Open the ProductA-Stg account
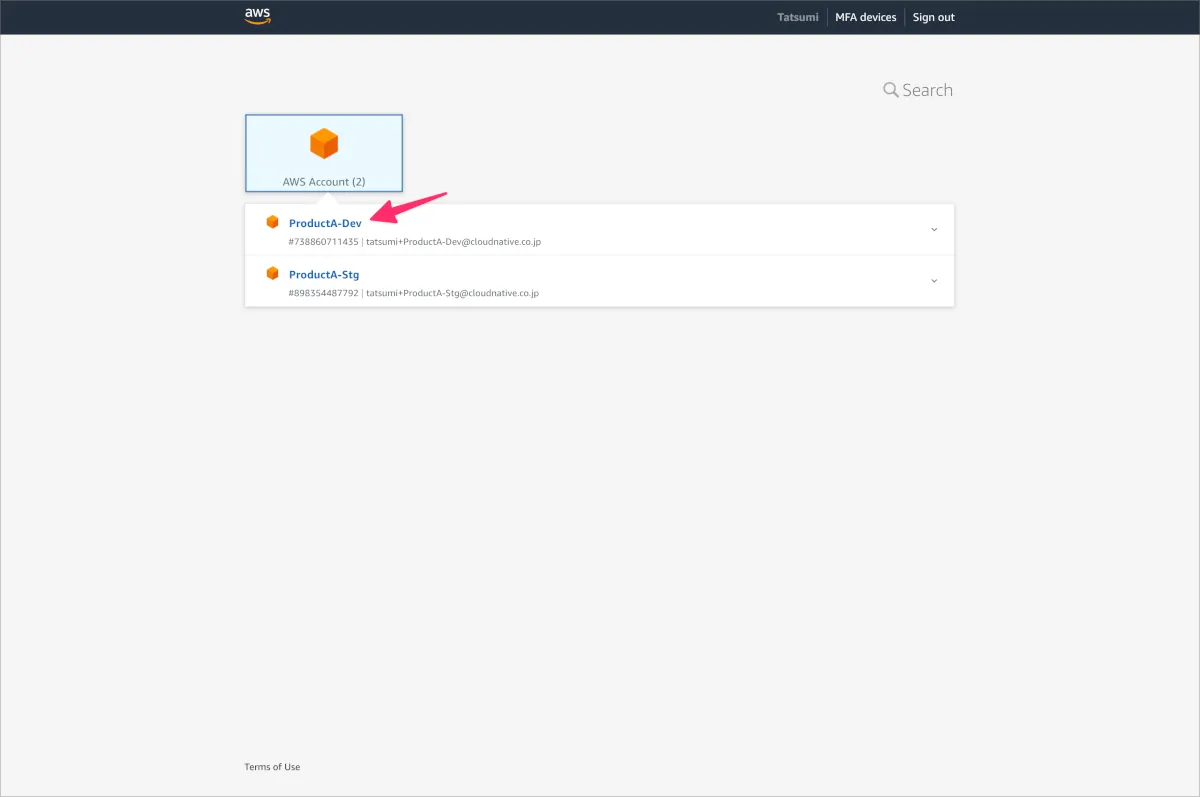 click(324, 274)
